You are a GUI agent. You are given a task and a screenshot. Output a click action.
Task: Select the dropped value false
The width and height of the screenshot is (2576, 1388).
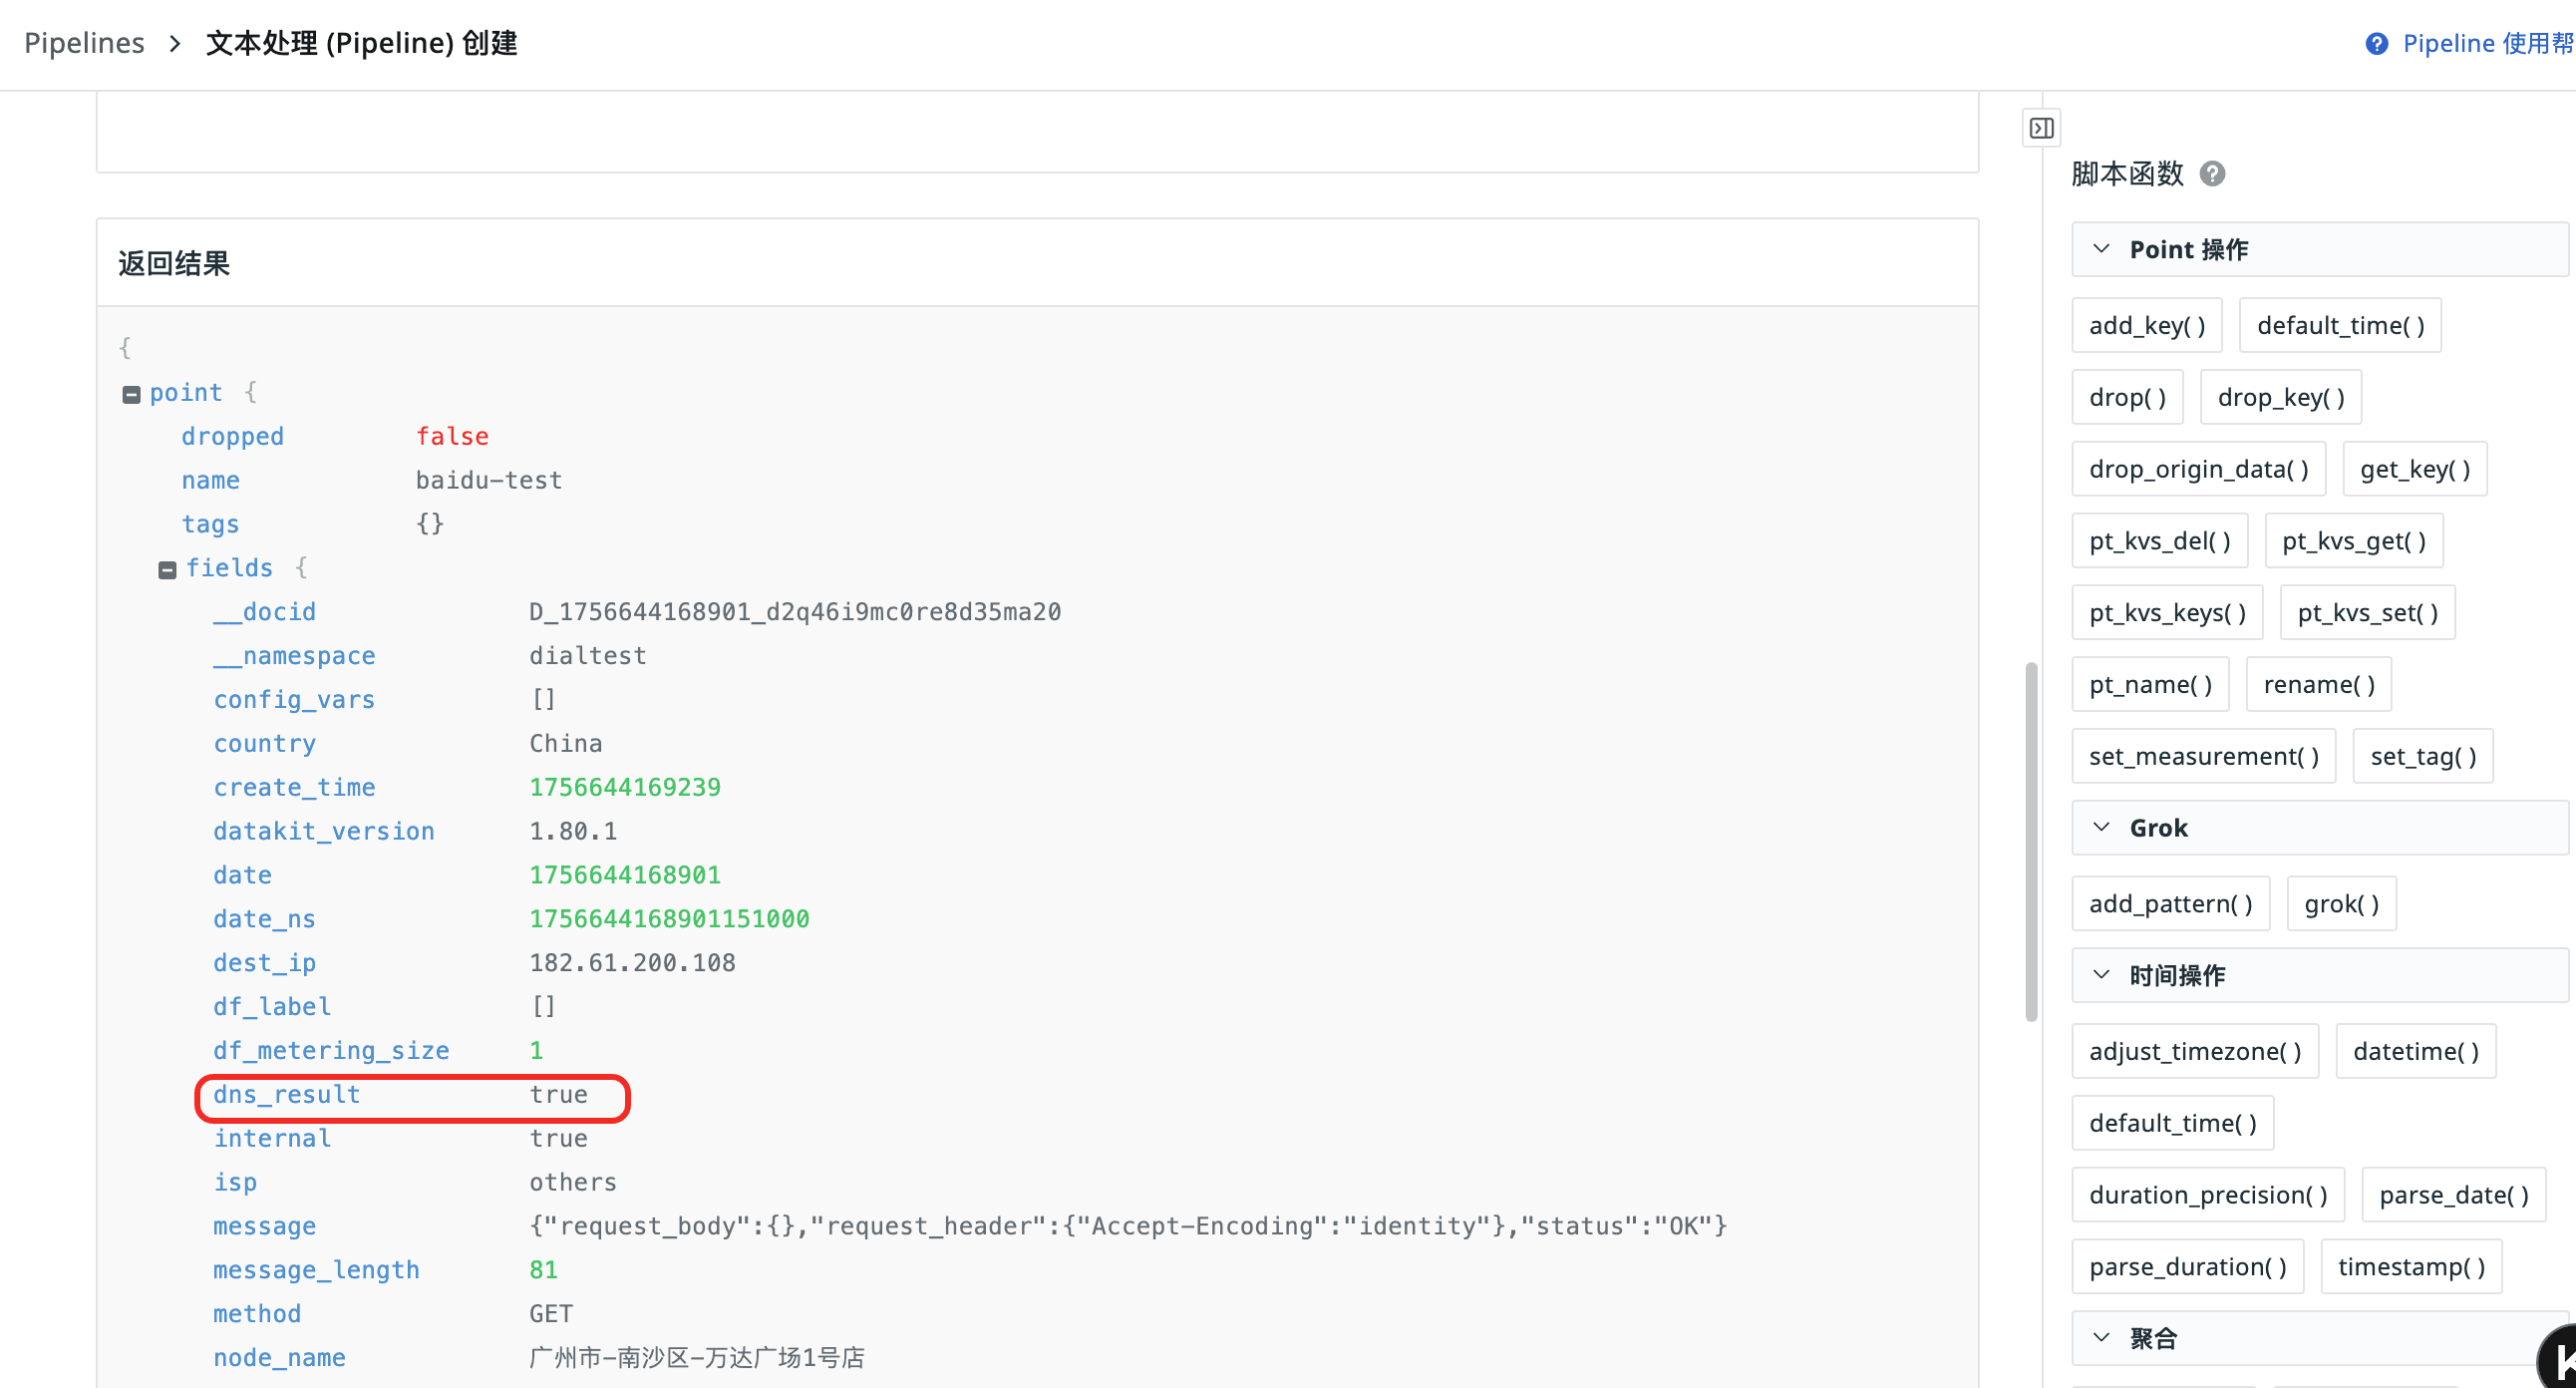(x=452, y=437)
